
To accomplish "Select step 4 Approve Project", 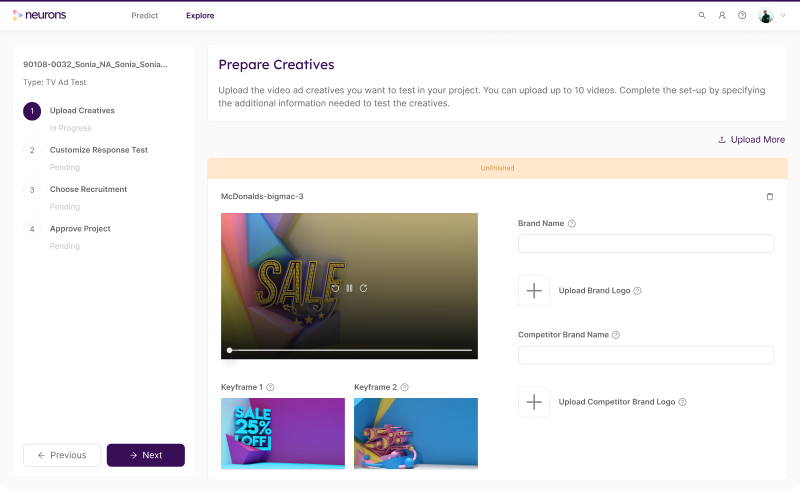I will tap(80, 229).
